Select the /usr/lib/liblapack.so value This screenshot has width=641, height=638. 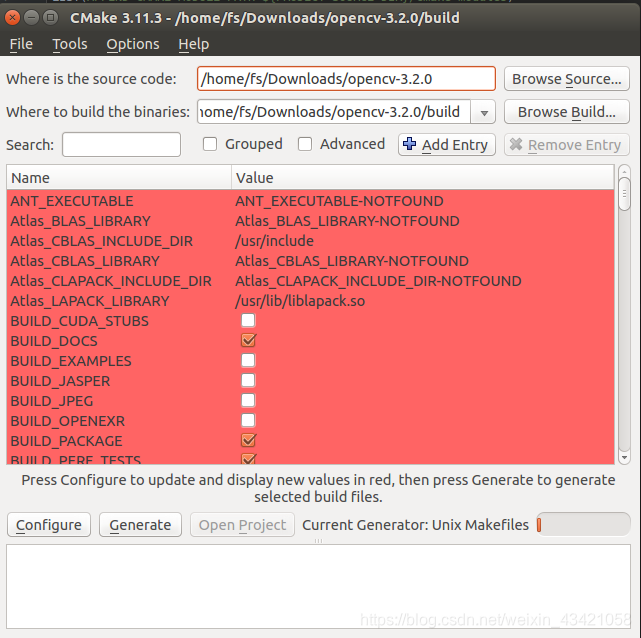click(300, 301)
